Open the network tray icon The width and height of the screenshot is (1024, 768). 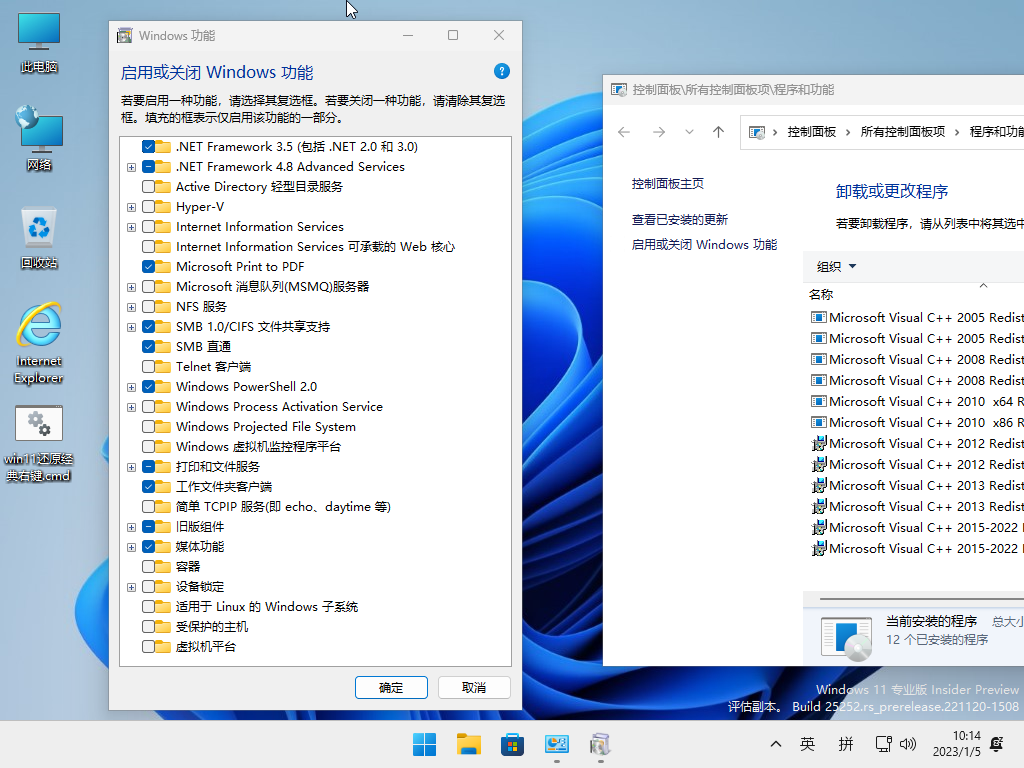(884, 744)
